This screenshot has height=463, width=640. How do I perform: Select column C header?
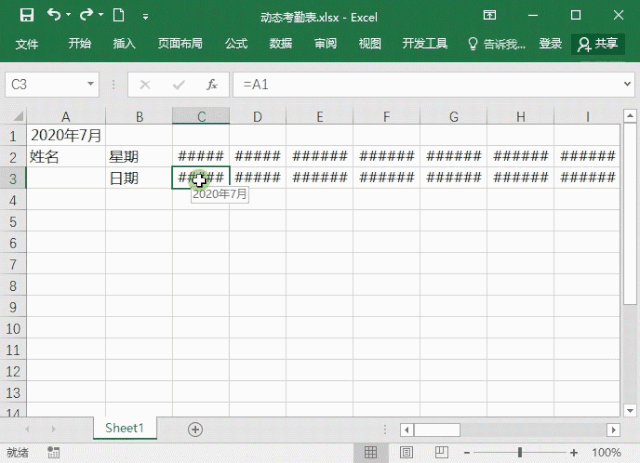201,116
